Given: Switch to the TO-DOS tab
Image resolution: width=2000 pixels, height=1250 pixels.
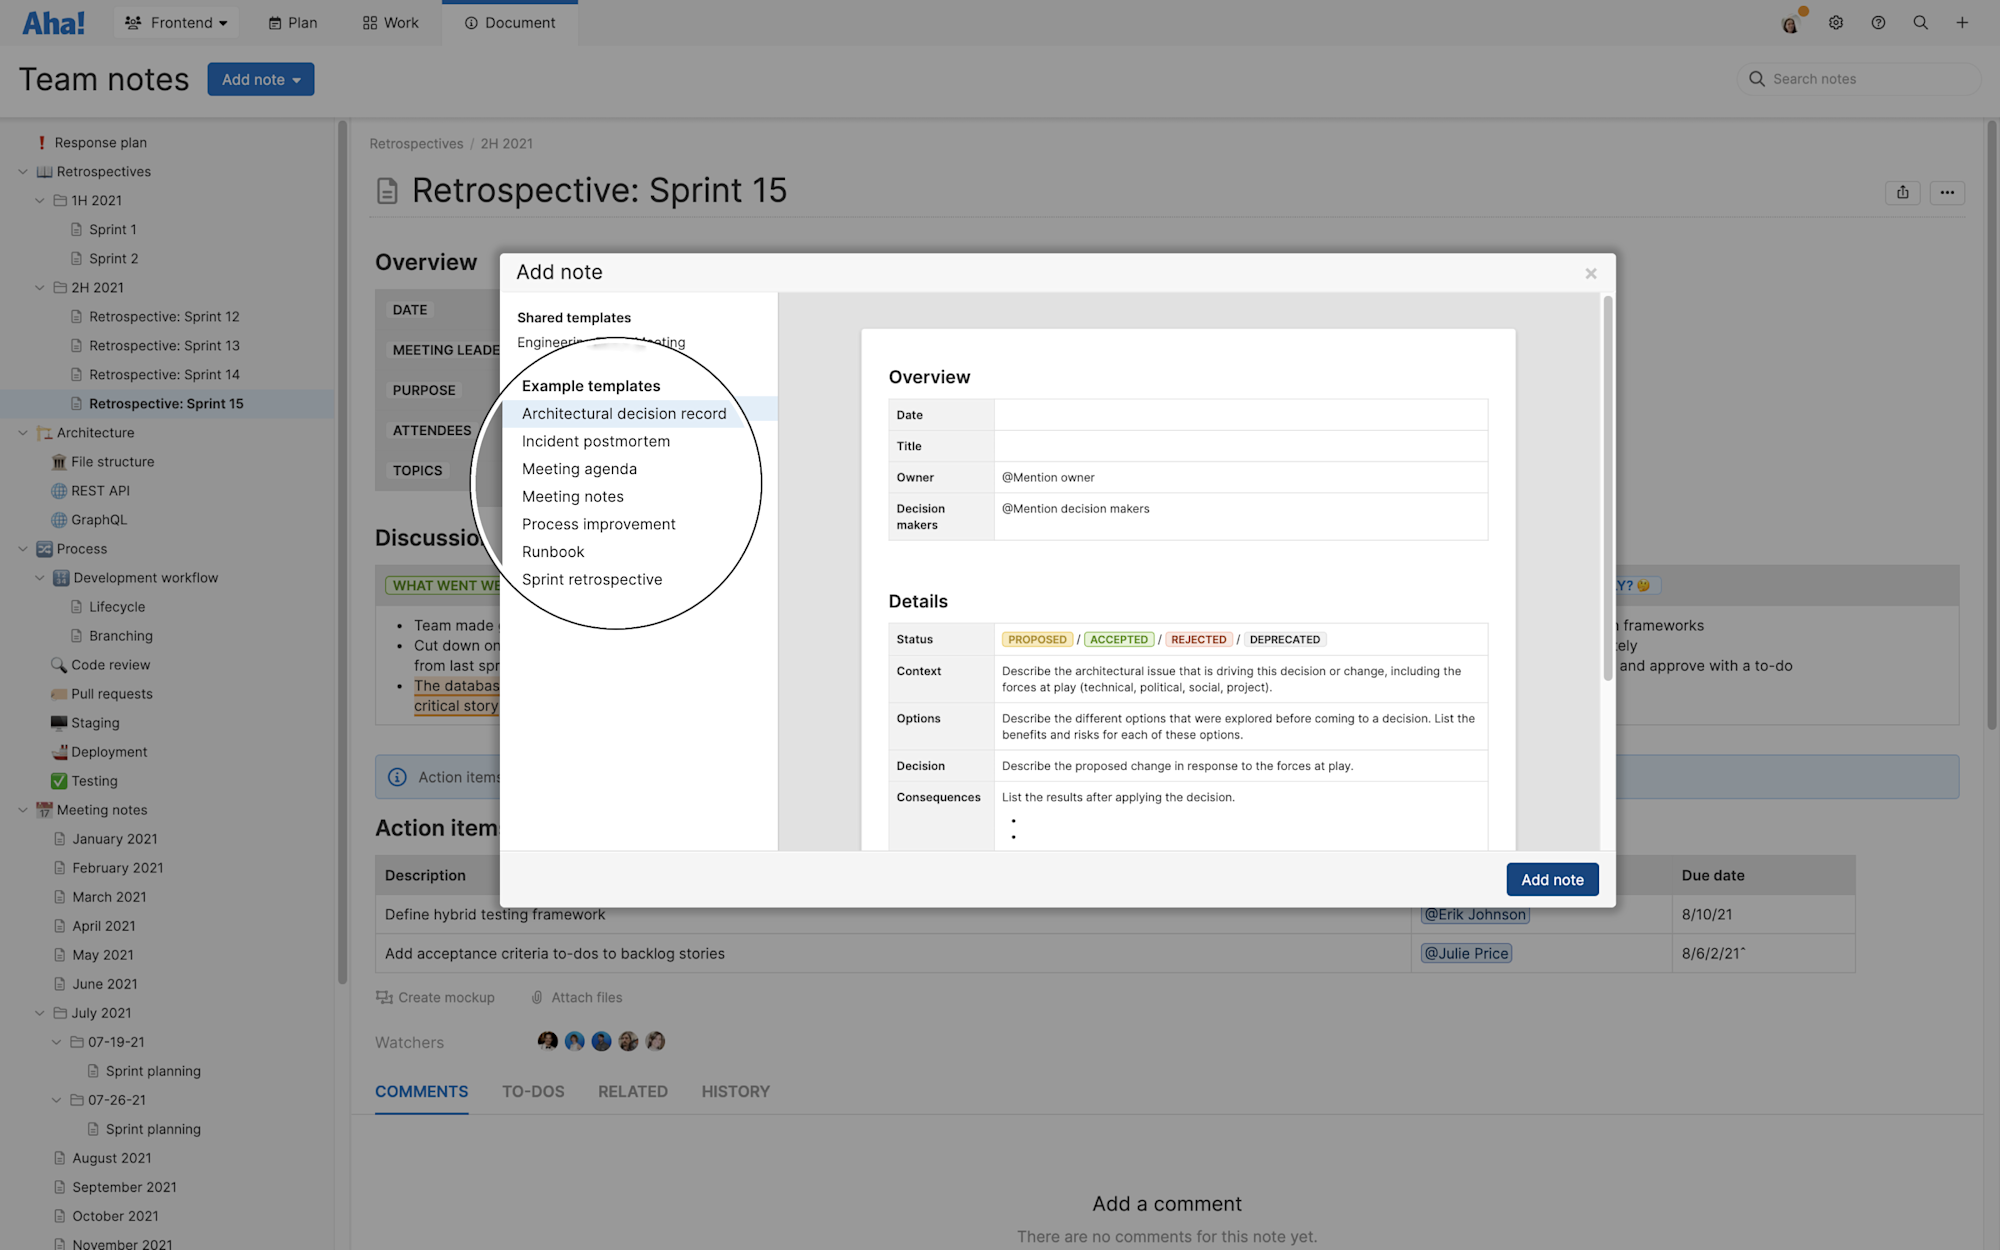Looking at the screenshot, I should (533, 1091).
